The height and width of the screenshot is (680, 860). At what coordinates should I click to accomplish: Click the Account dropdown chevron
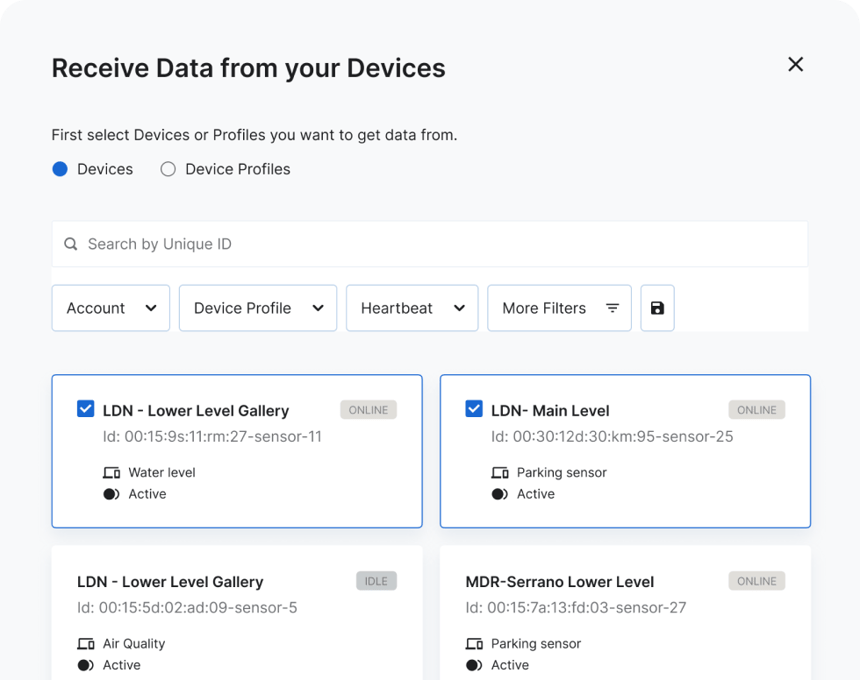pos(151,308)
